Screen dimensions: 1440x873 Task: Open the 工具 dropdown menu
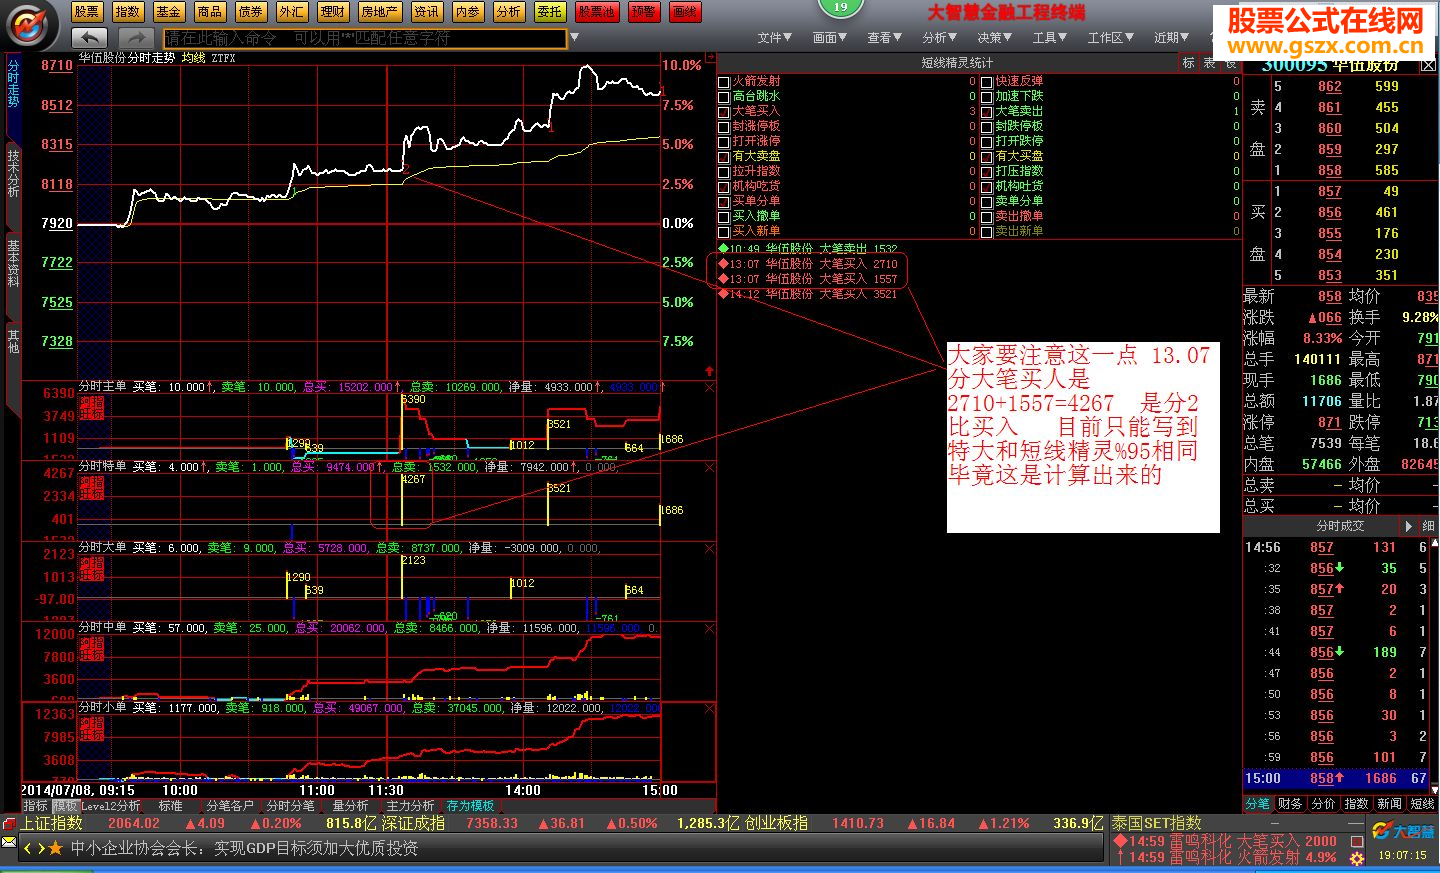(x=1051, y=38)
